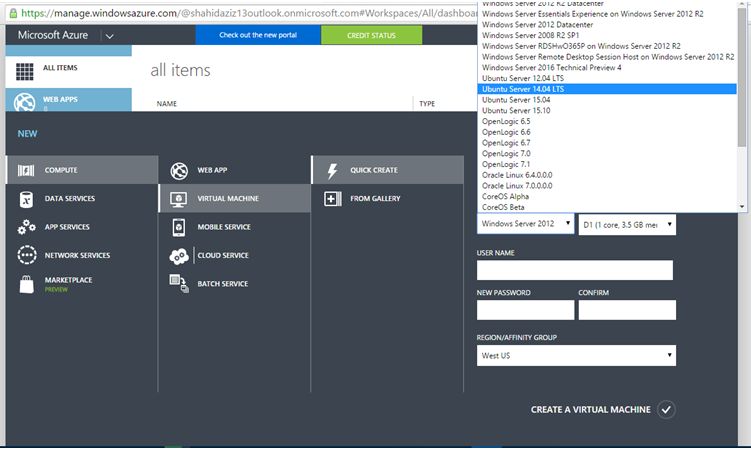Select Quick Create option
This screenshot has height=450, width=751.
387,170
